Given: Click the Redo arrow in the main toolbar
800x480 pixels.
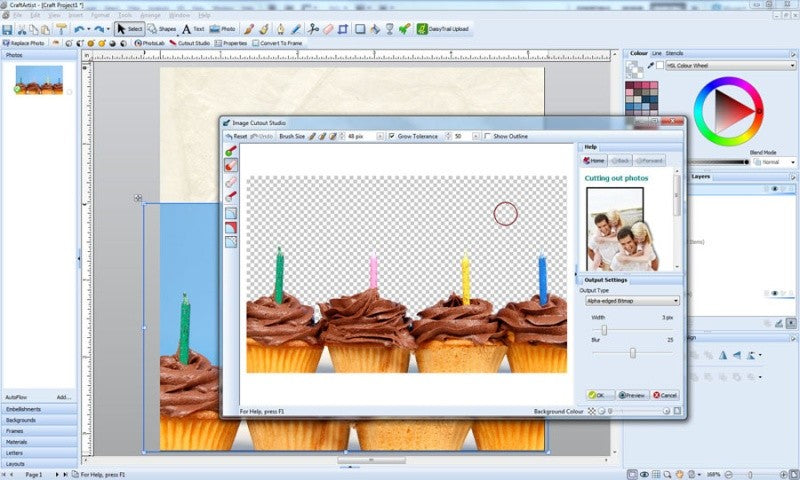Looking at the screenshot, I should 99,30.
